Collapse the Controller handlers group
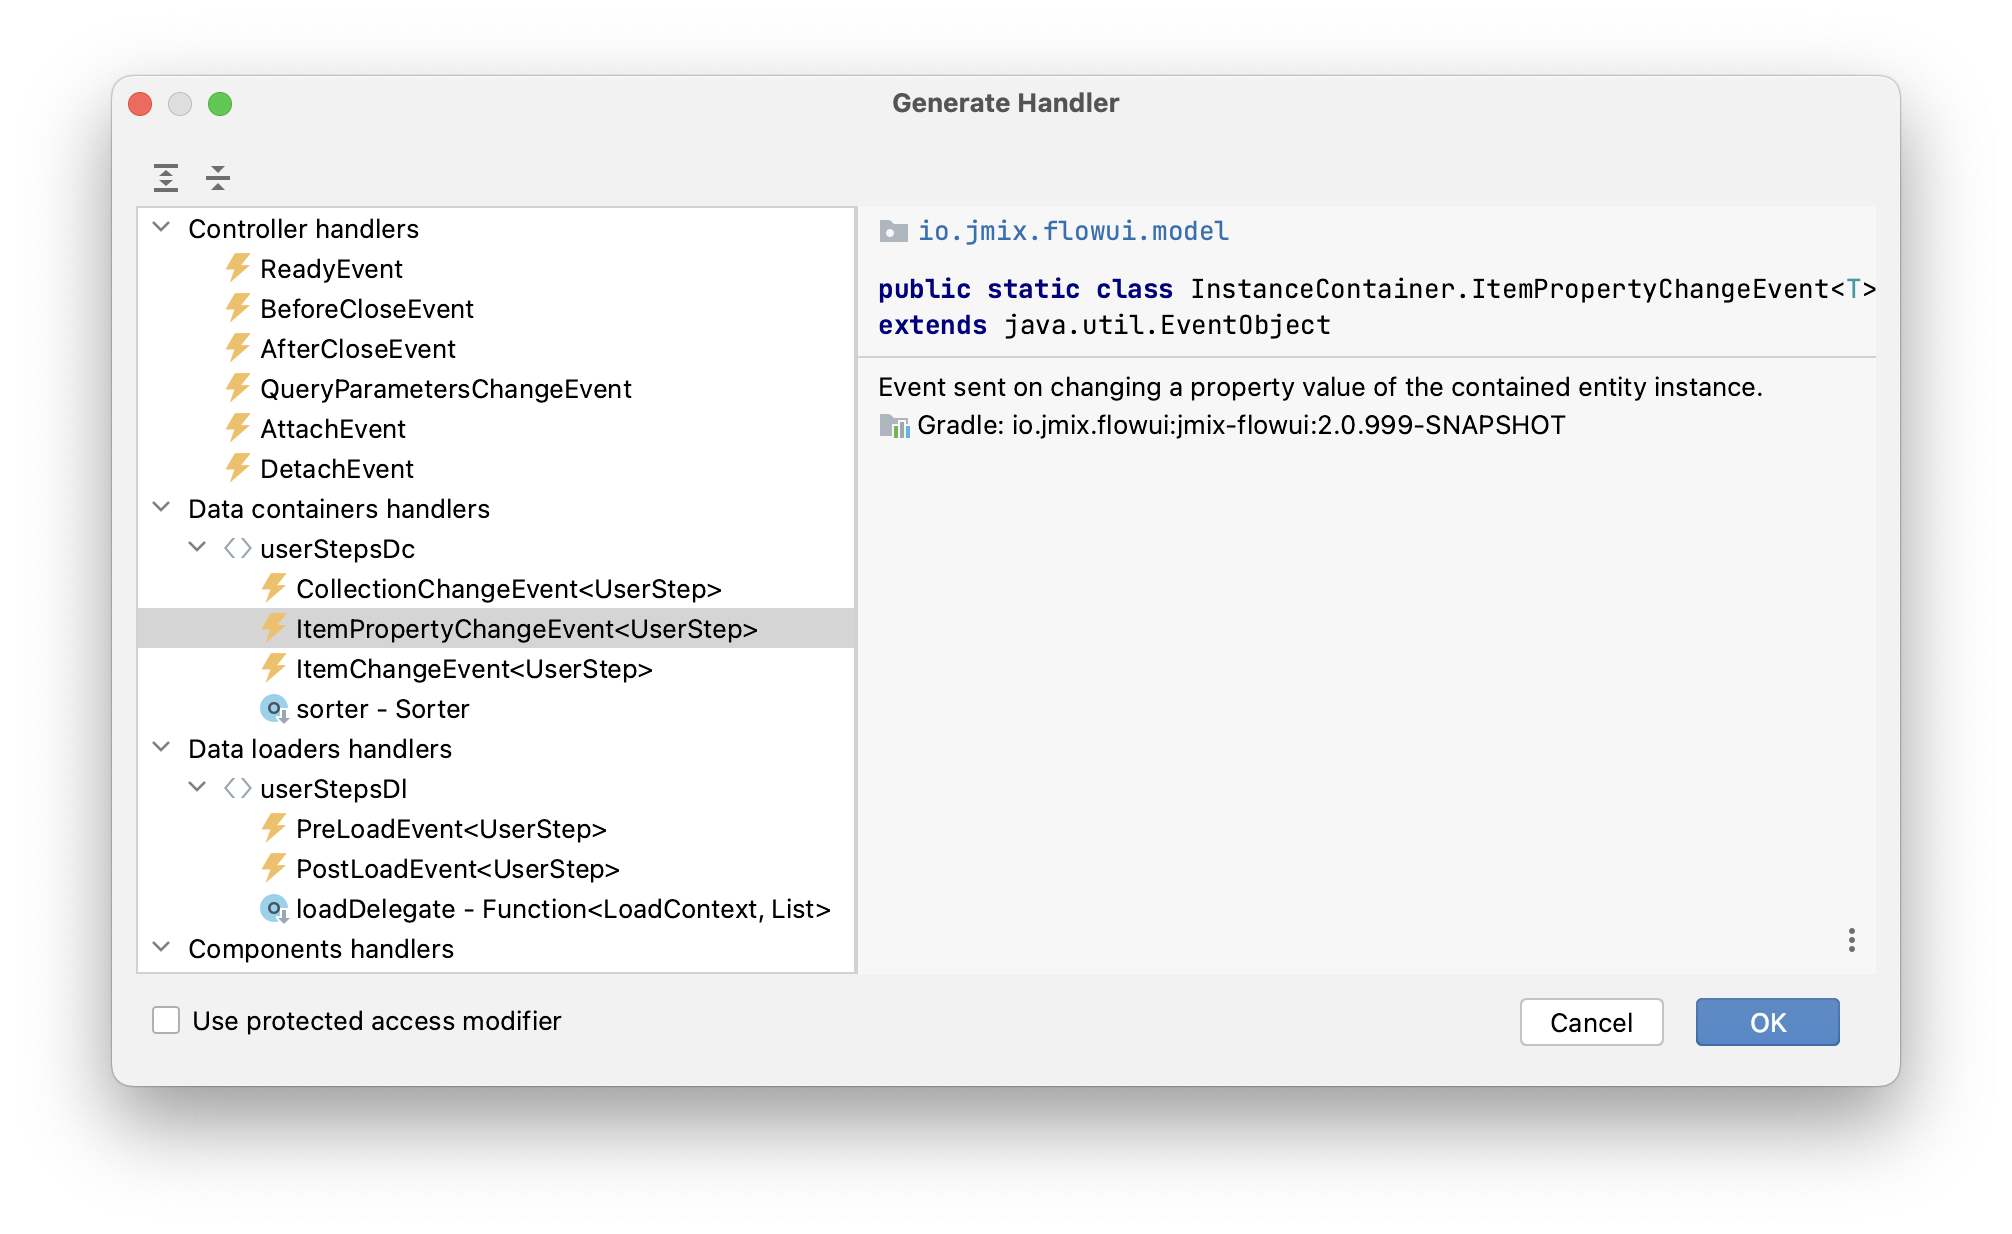This screenshot has width=2012, height=1234. (161, 228)
